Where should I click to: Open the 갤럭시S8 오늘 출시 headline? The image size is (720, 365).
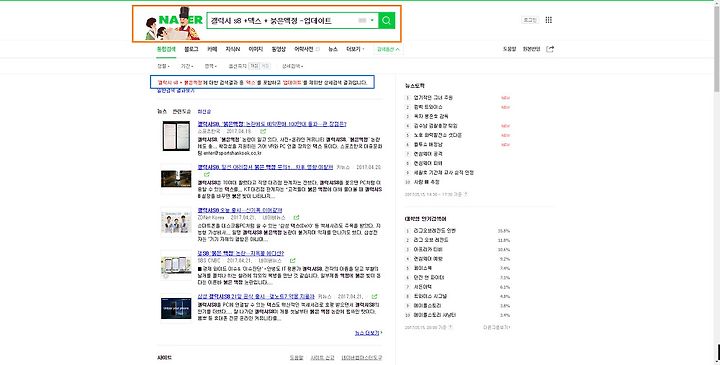[240, 210]
